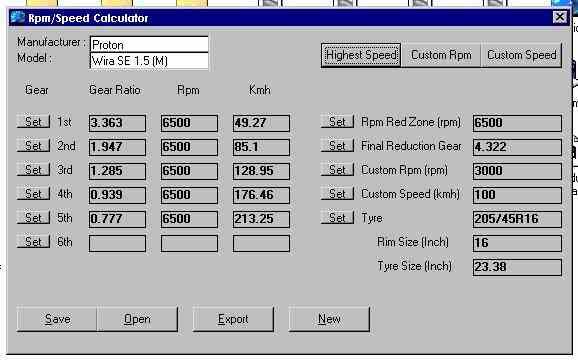Select the Custom Speed button
Image resolution: width=578 pixels, height=360 pixels.
coord(522,55)
